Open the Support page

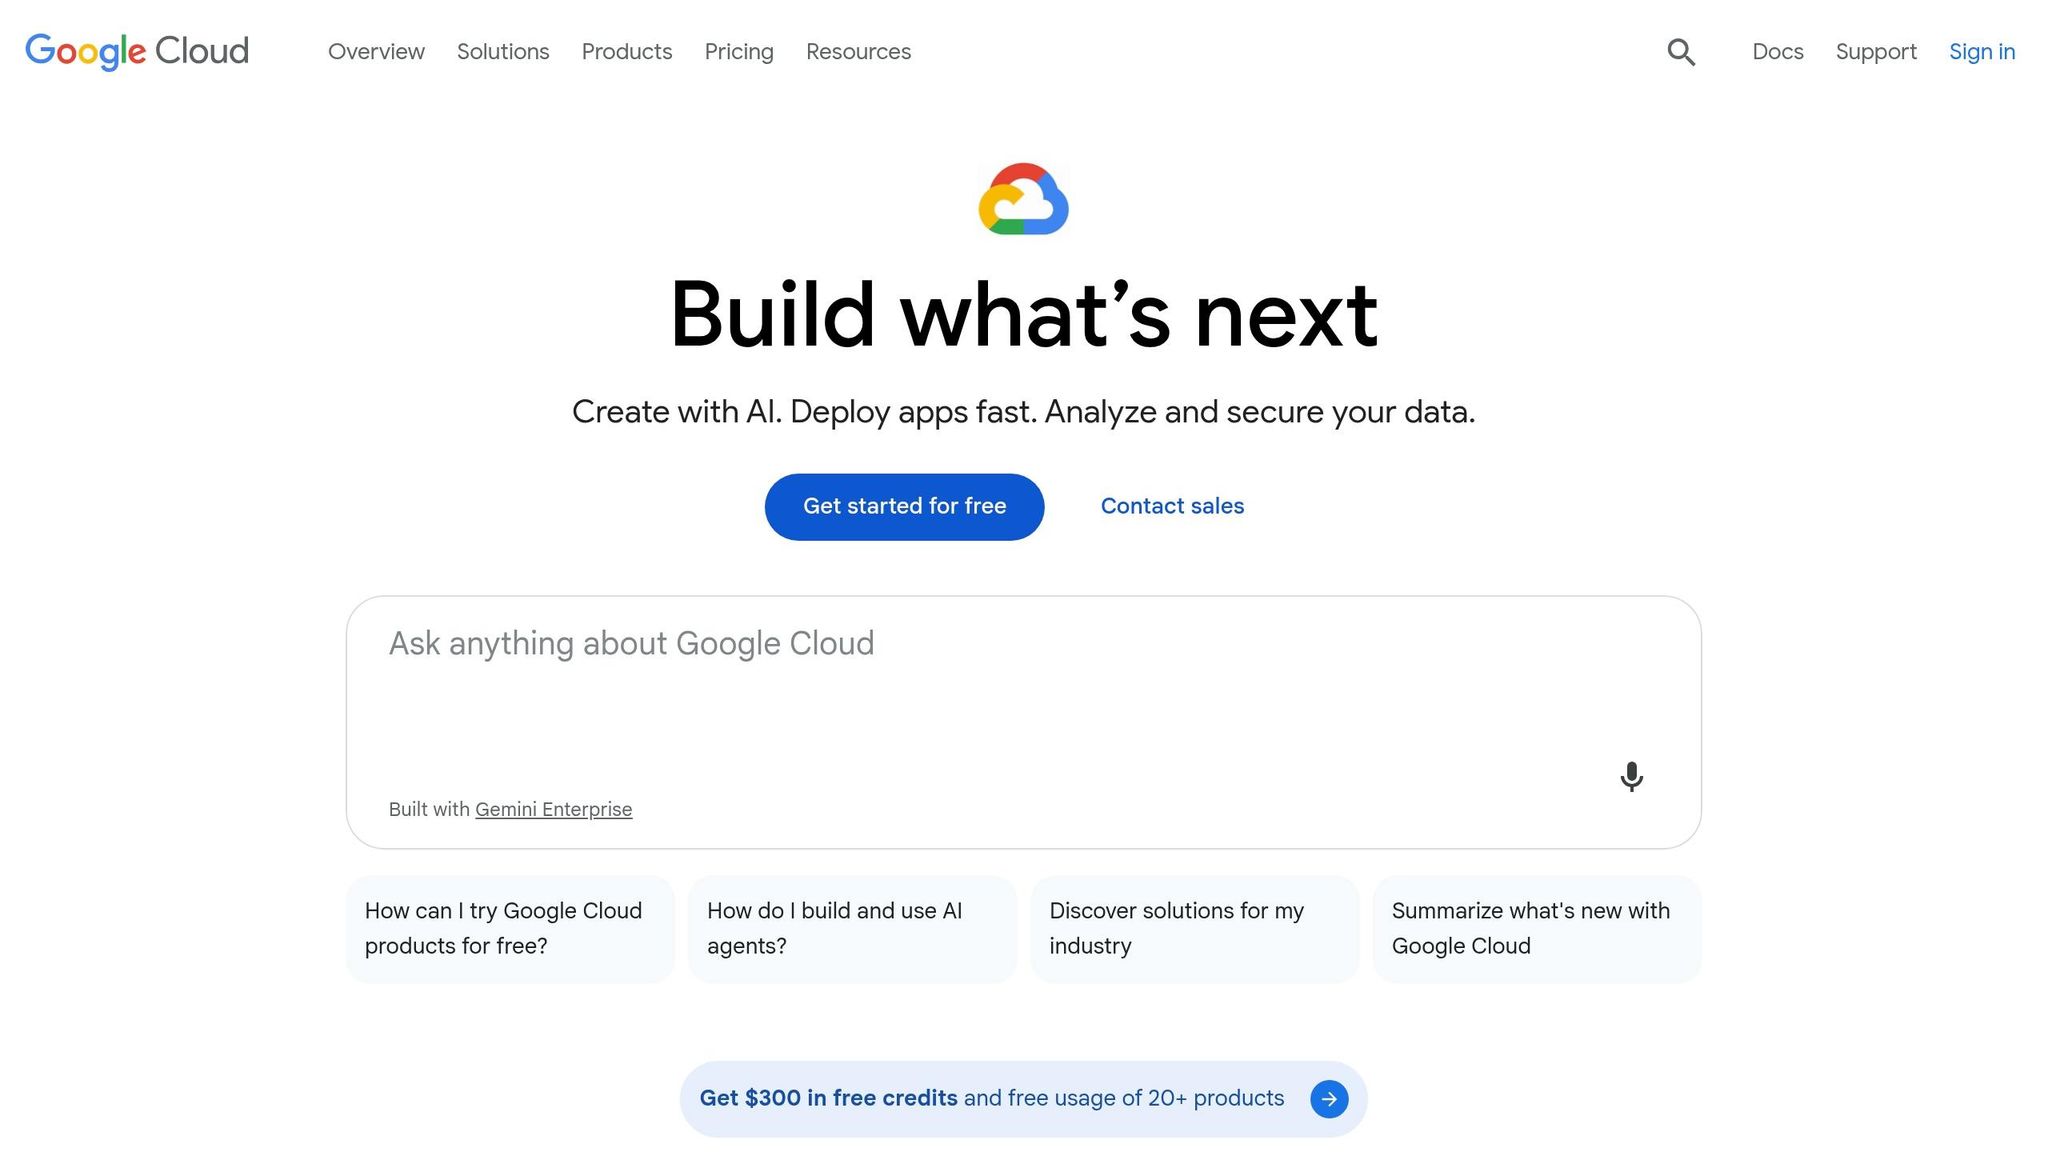tap(1876, 51)
